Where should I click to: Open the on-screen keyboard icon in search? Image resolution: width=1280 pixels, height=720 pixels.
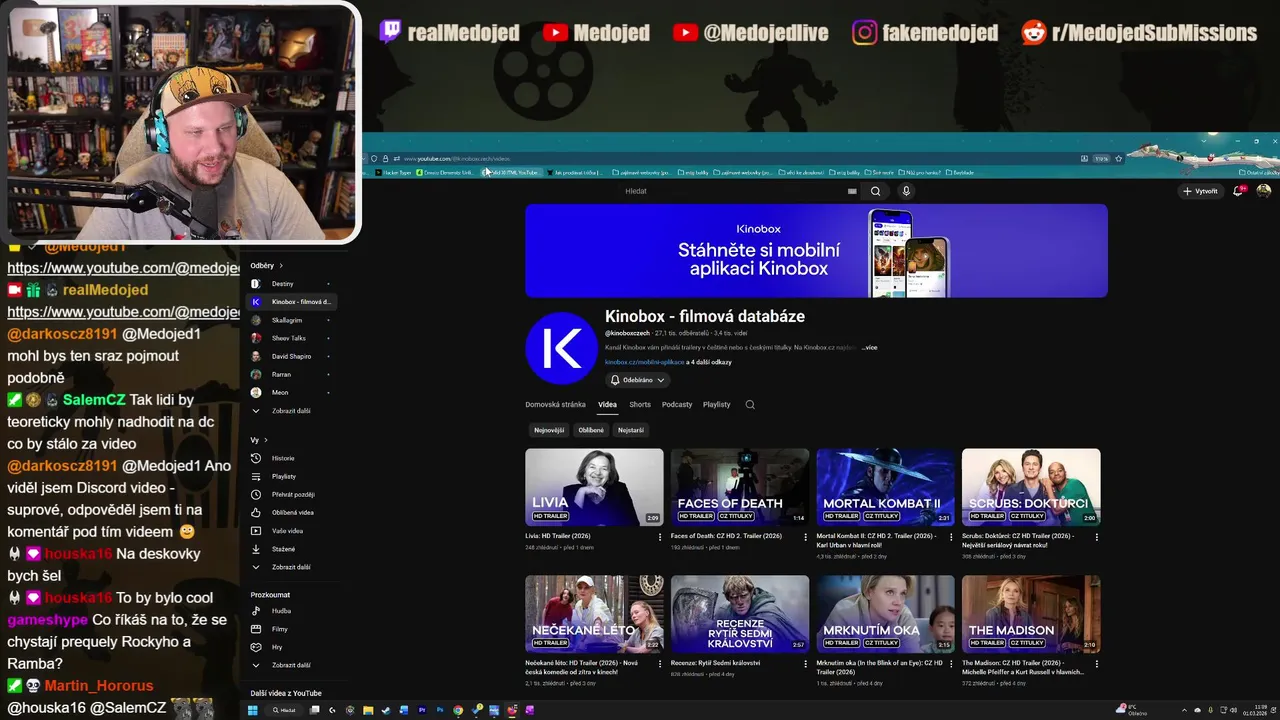(852, 191)
